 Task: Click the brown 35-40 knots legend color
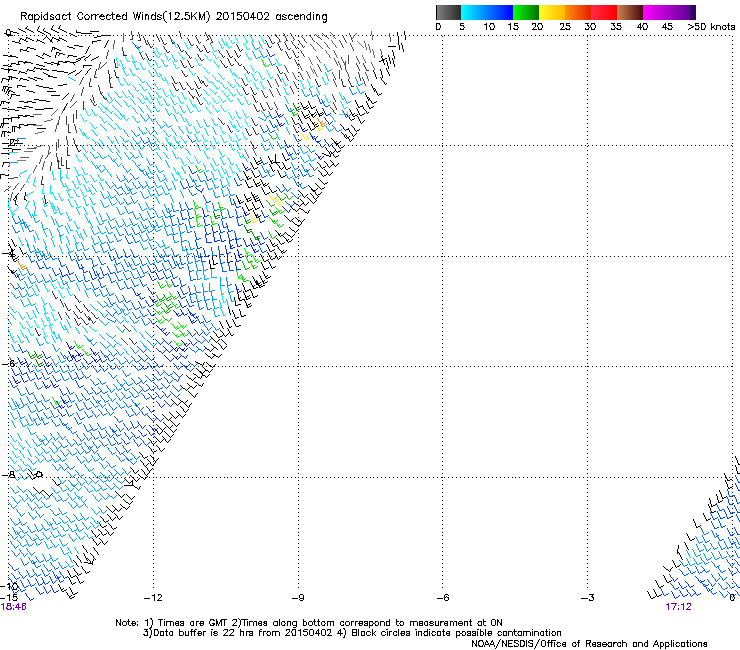630,12
